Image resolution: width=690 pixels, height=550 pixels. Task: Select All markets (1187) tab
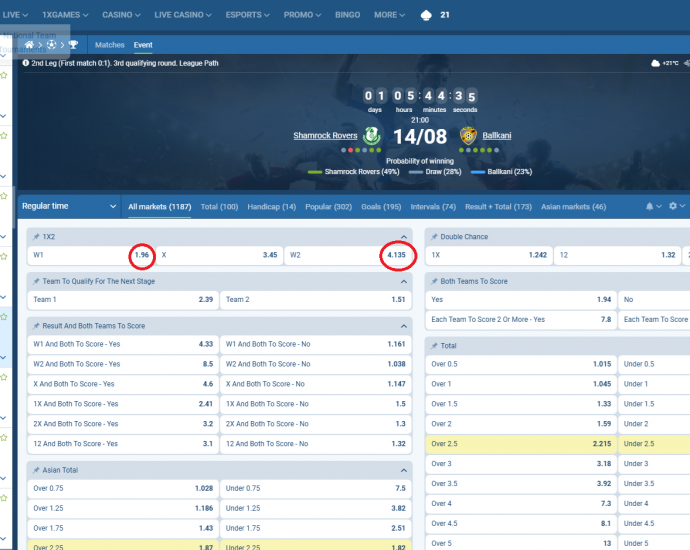tap(159, 207)
